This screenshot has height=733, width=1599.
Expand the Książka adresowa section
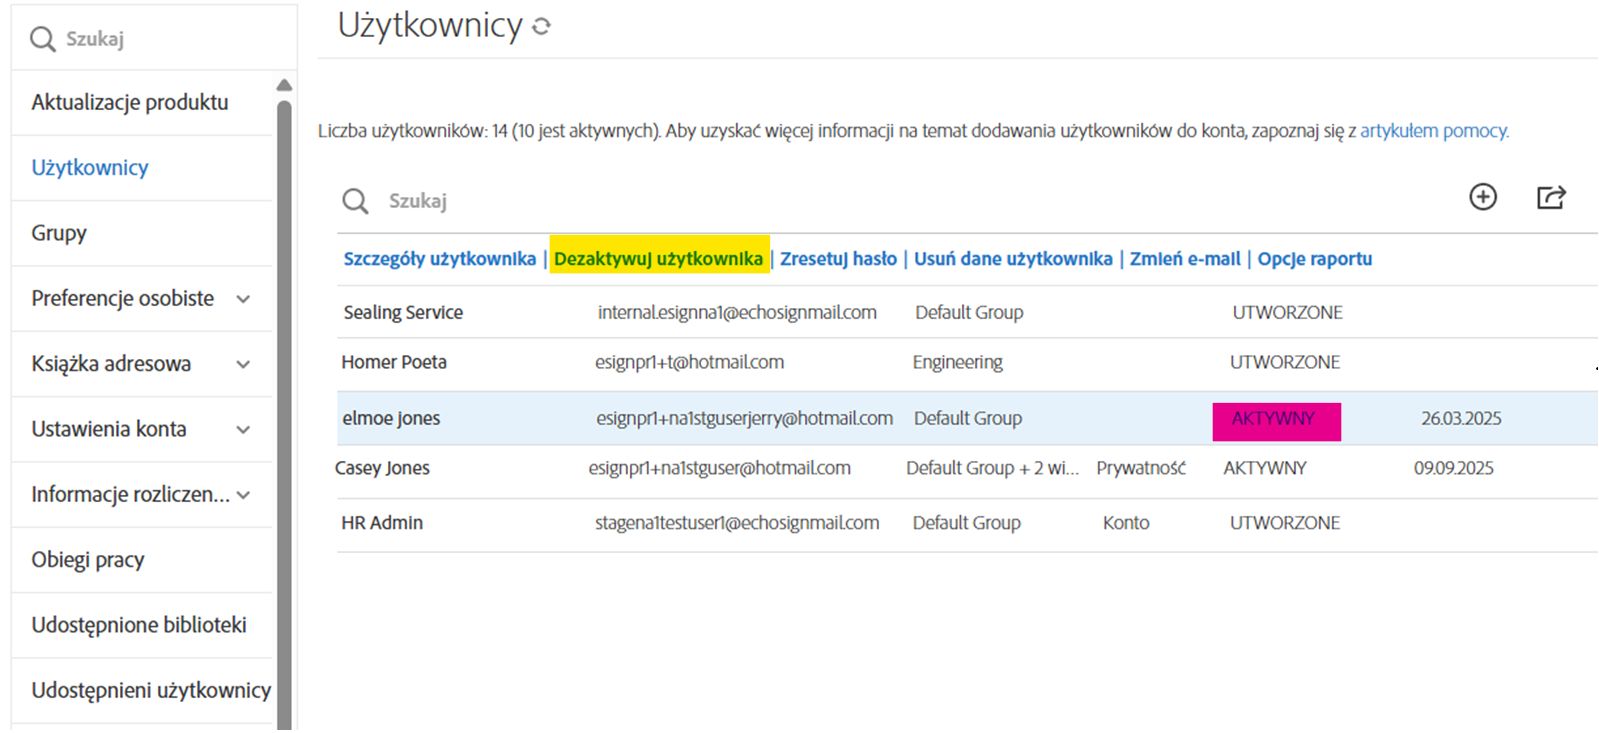(x=243, y=364)
